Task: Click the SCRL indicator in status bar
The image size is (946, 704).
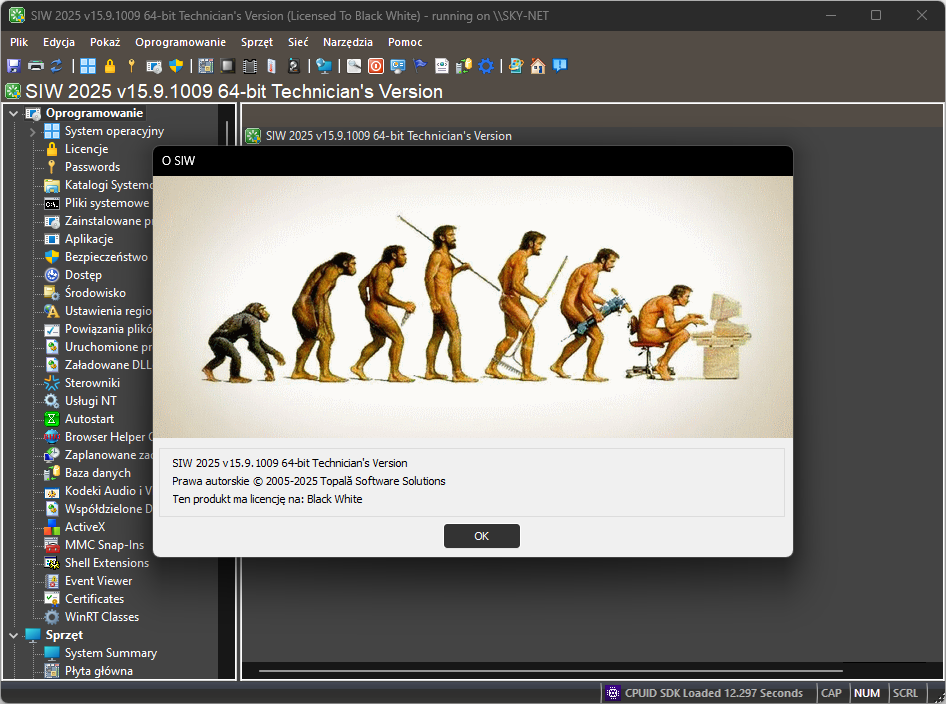Action: (x=905, y=693)
